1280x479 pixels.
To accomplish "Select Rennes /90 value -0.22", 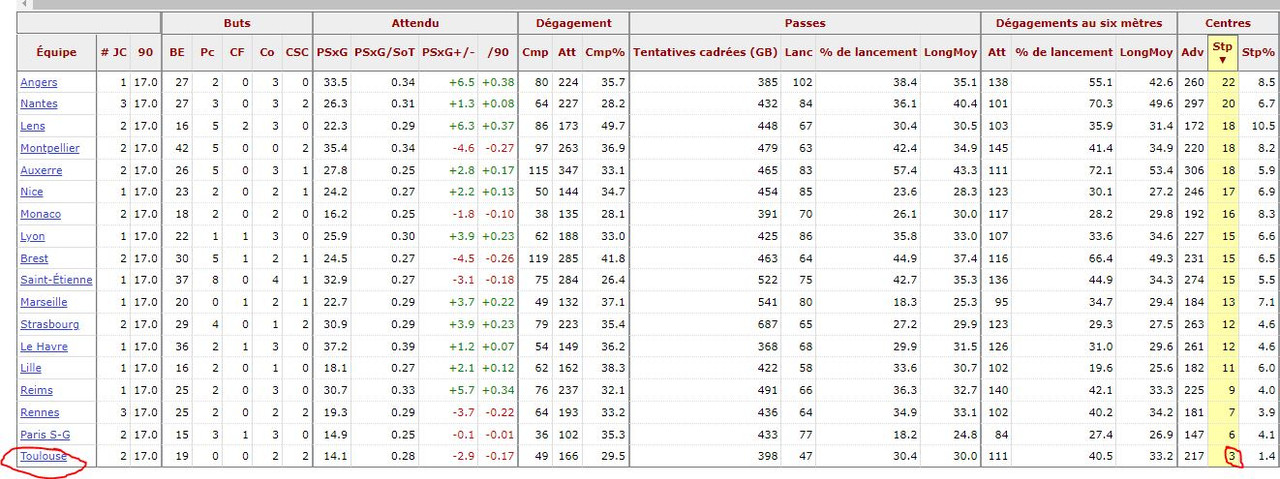I will click(x=500, y=412).
